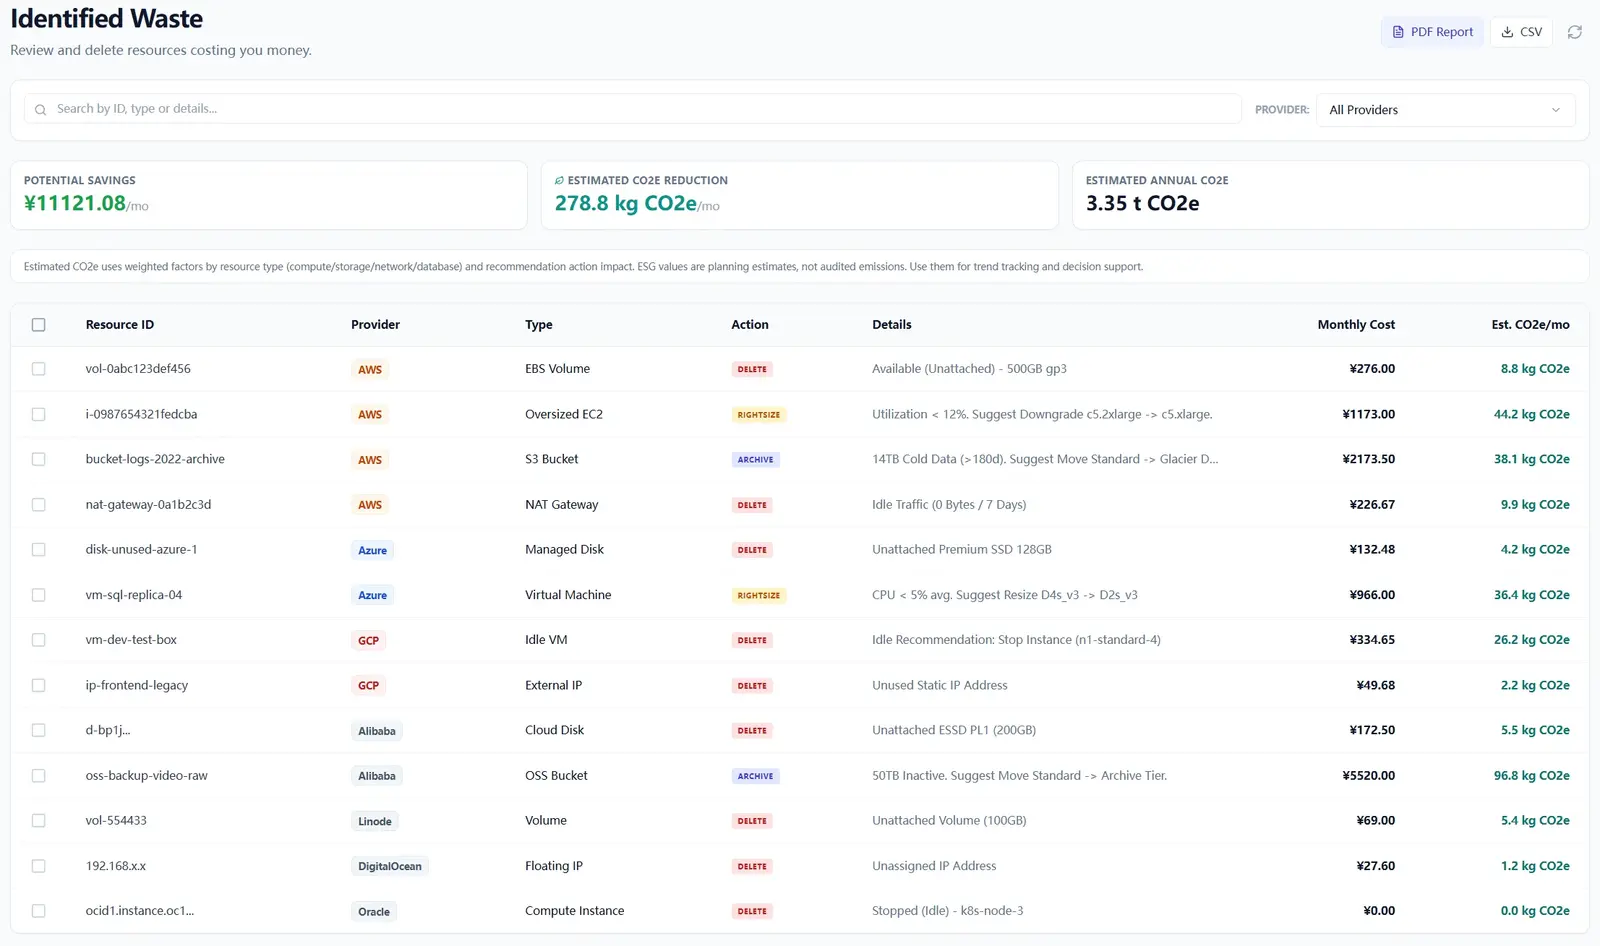
Task: Toggle the select-all checkbox in header
Action: click(x=39, y=325)
